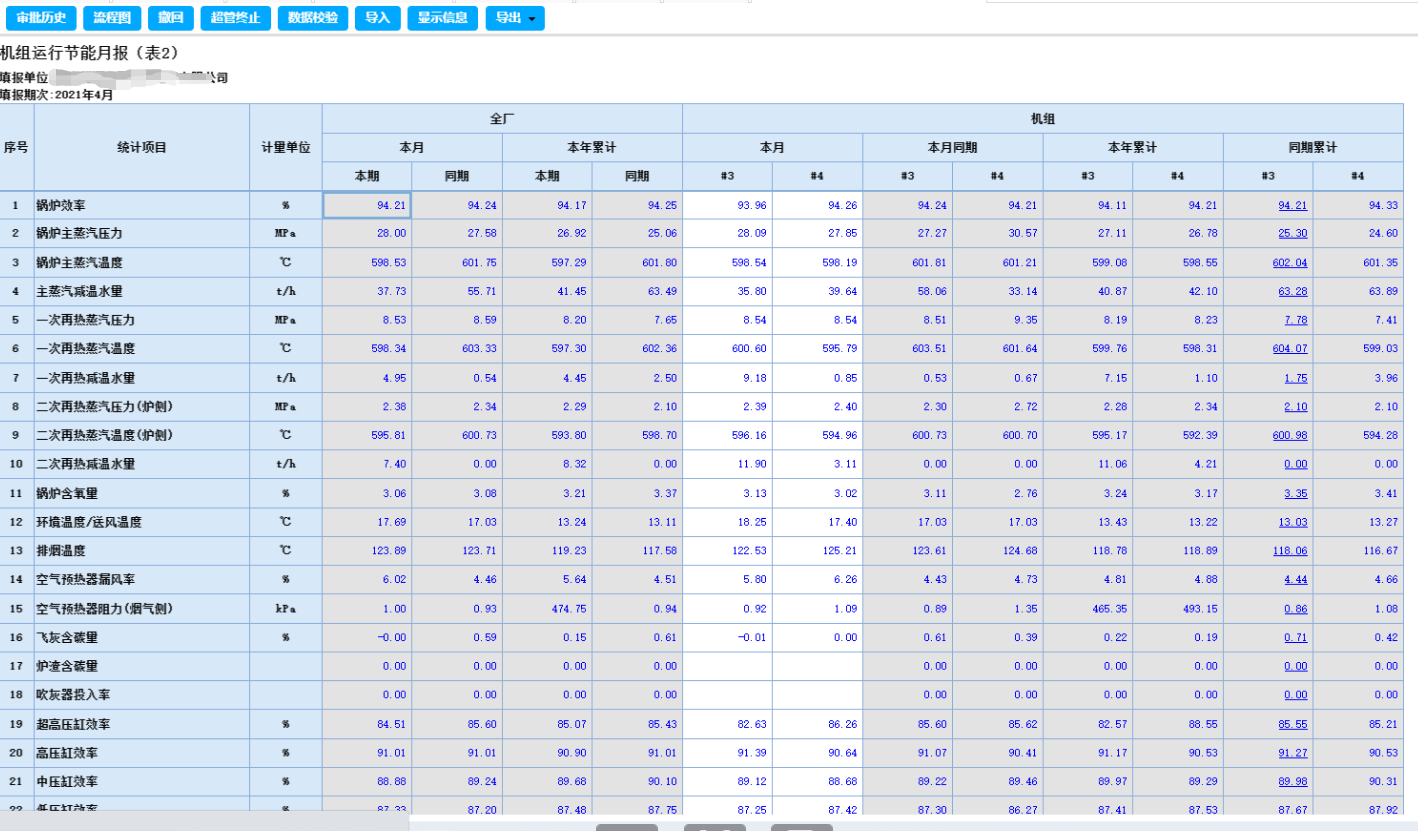Viewport: 1418px width, 831px height.
Task: Edit 空气预热器漏风率 本月 #4 input showing 6.26
Action: point(817,579)
